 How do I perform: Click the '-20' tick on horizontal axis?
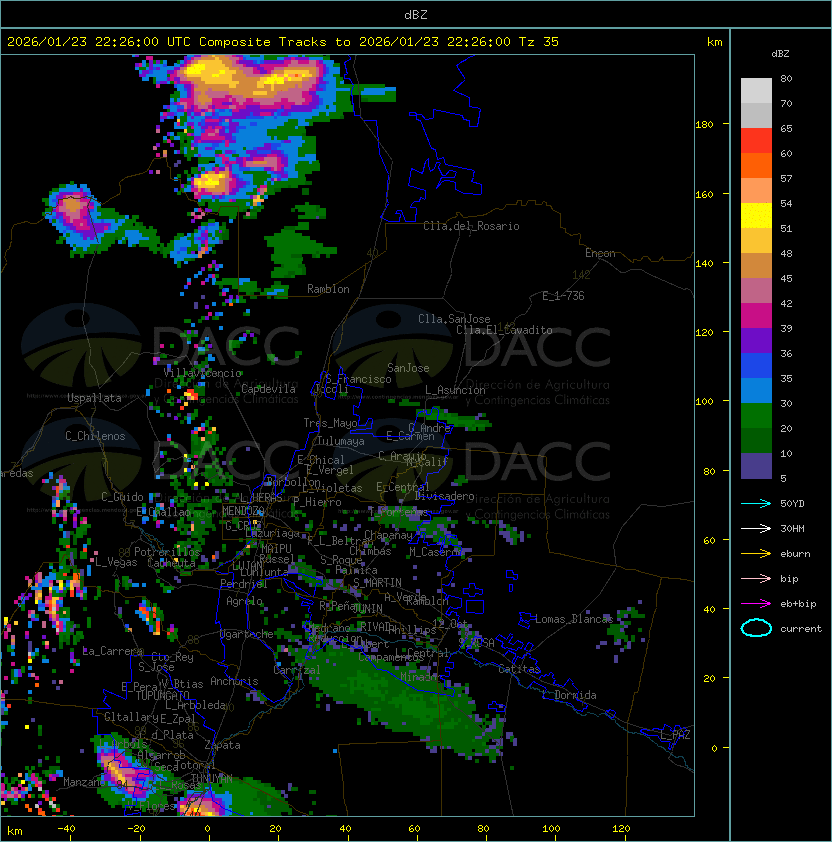click(136, 829)
